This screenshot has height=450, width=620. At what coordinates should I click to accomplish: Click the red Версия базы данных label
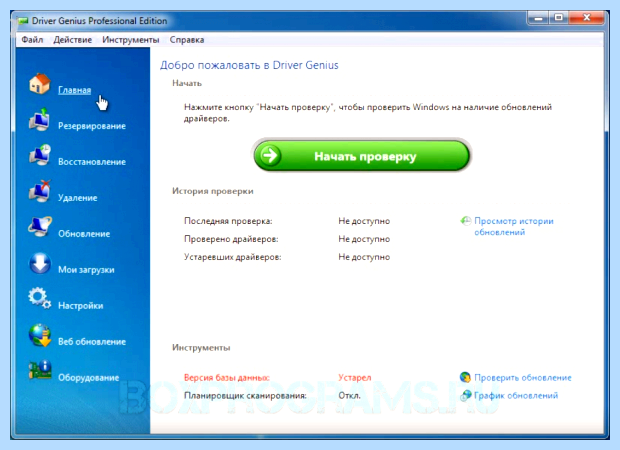(x=227, y=378)
